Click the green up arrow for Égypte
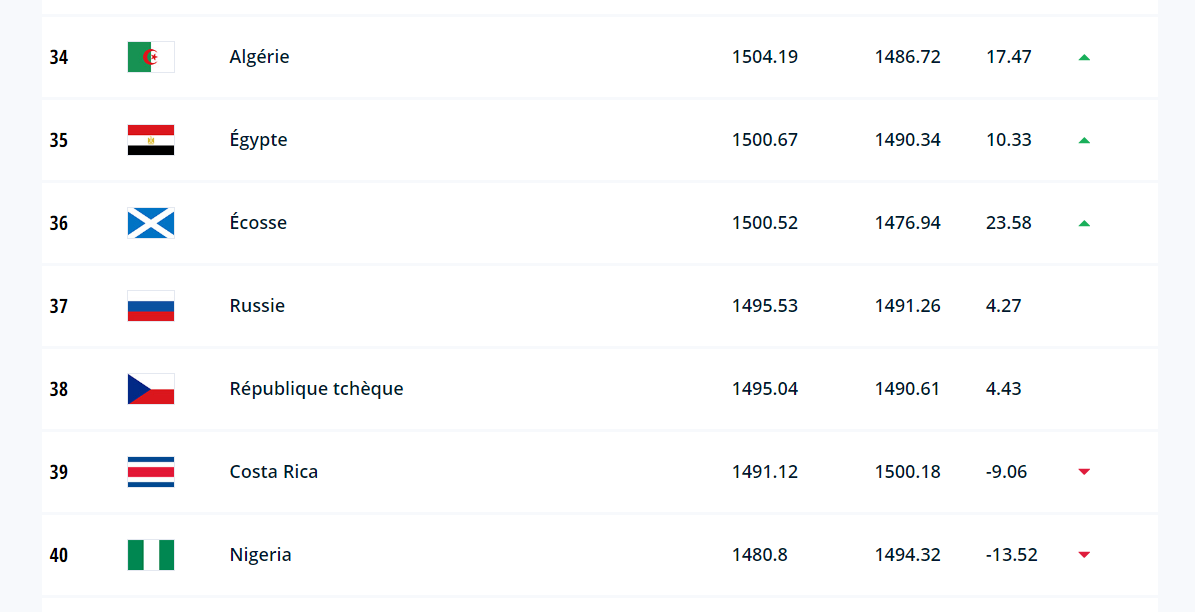1195x612 pixels. click(x=1084, y=141)
